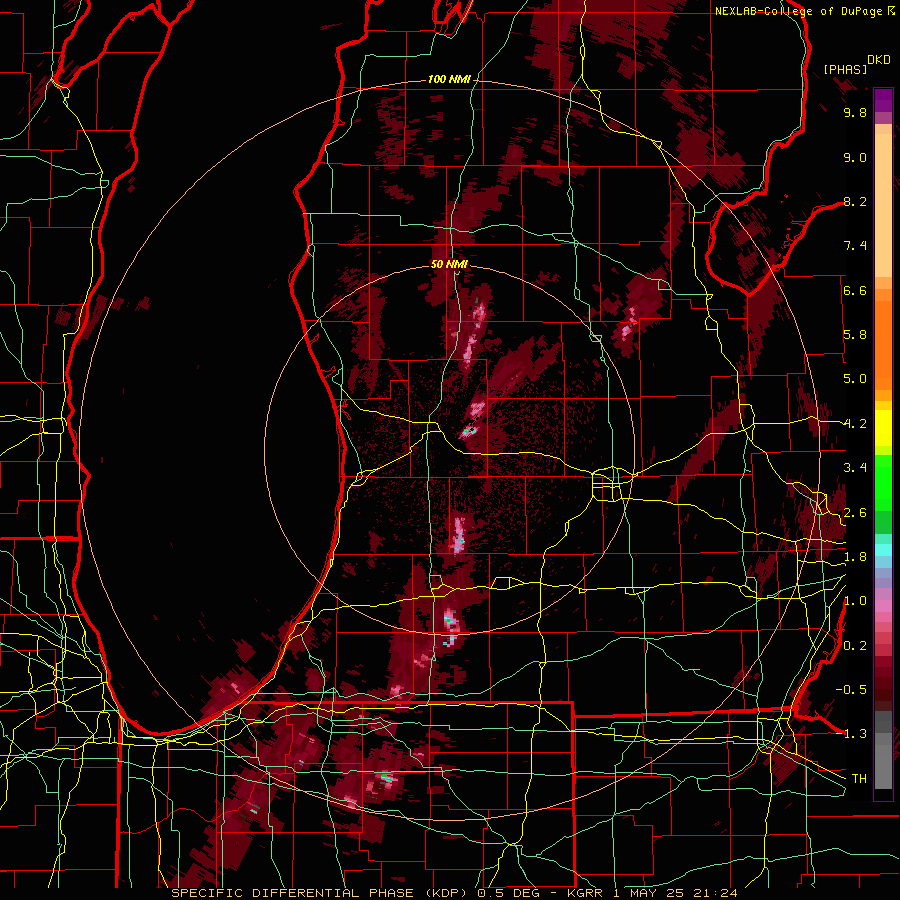Viewport: 900px width, 900px height.
Task: Click the "1.0" legend value
Action: click(855, 602)
